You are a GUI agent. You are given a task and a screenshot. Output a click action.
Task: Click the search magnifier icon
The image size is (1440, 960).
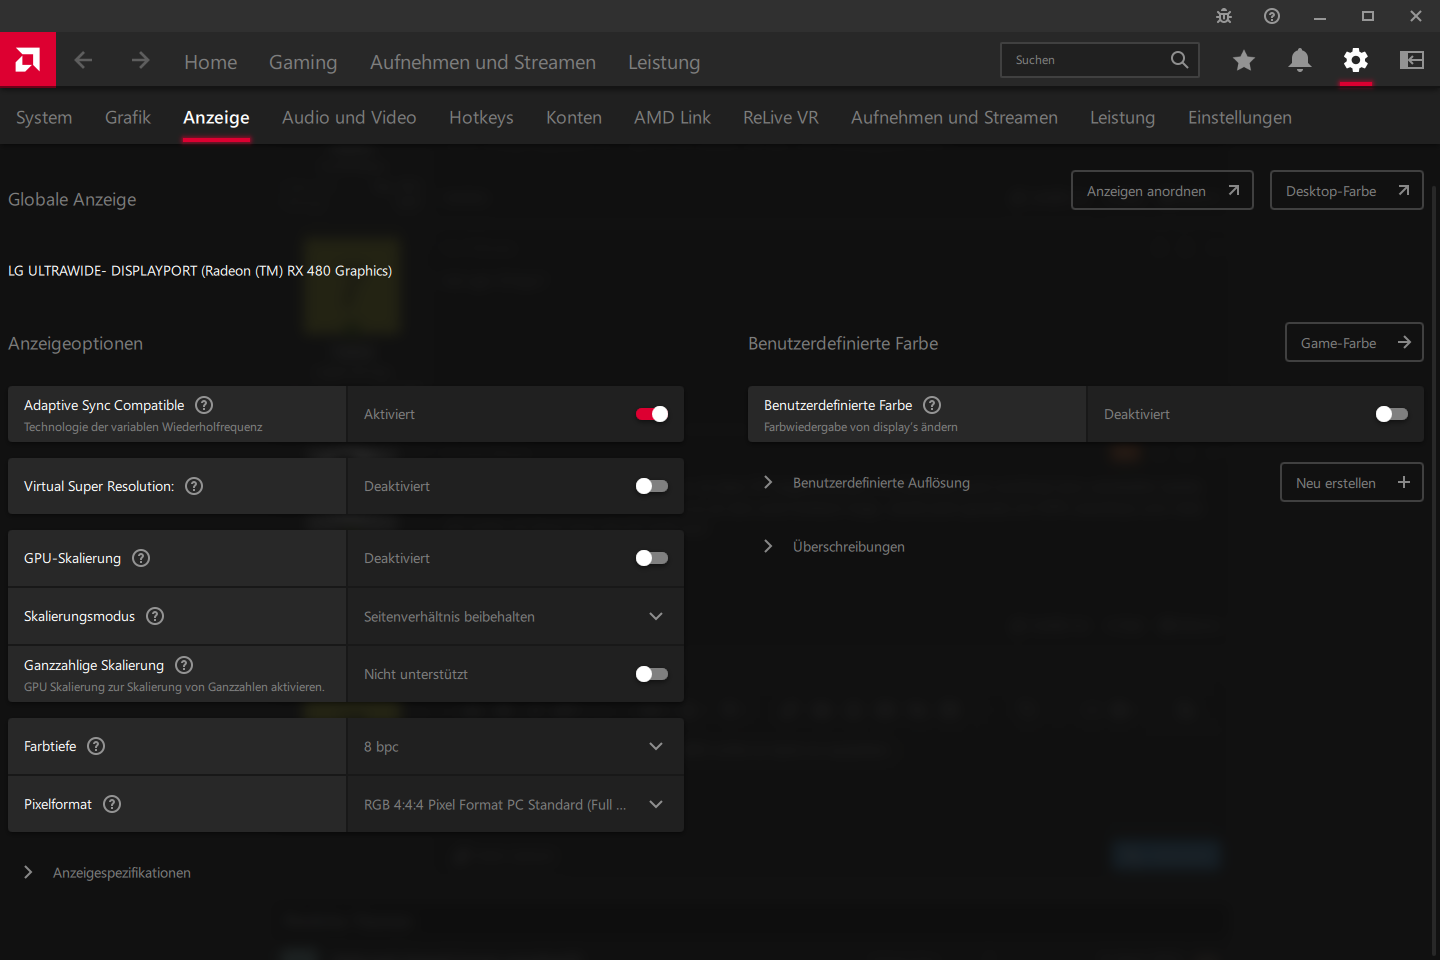click(1180, 60)
